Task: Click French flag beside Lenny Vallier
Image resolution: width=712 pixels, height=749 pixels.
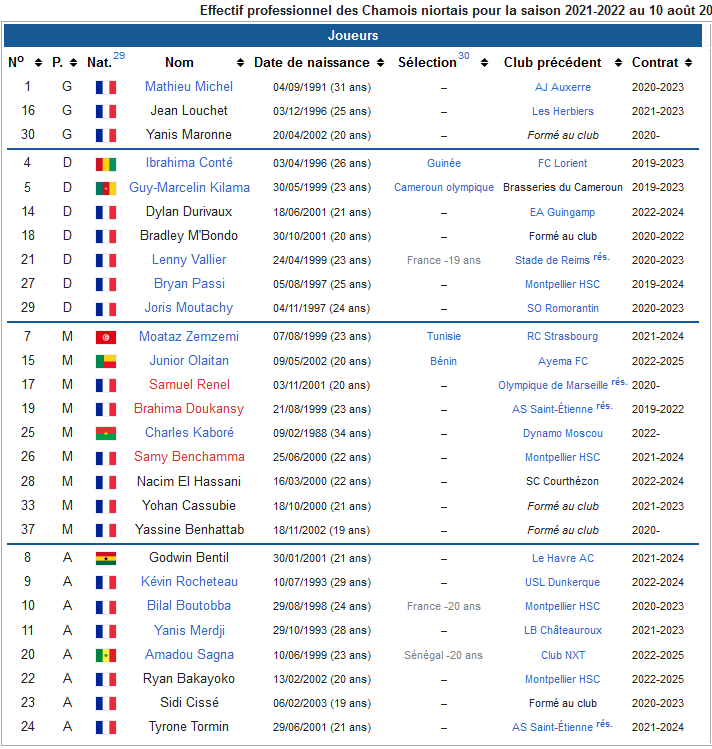Action: 106,260
